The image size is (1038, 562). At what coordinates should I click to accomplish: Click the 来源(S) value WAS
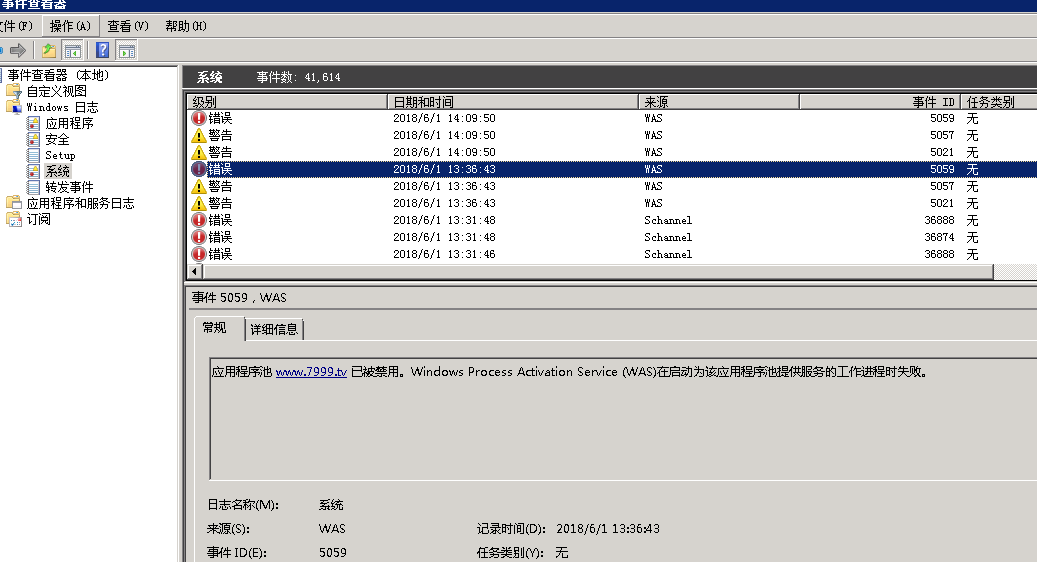tap(332, 529)
